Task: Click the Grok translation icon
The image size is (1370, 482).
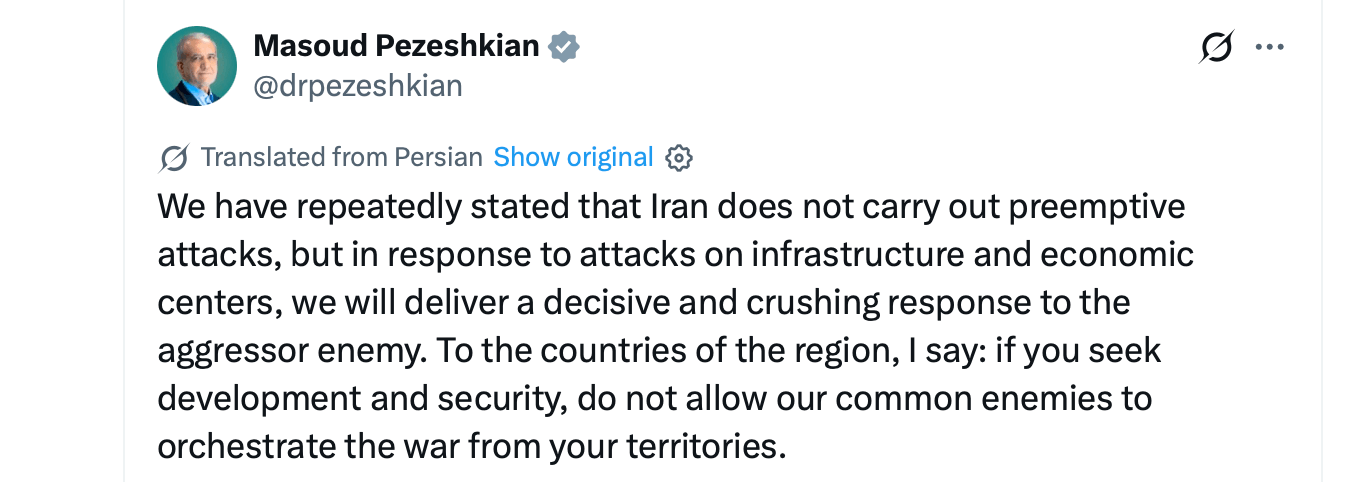Action: (x=174, y=158)
